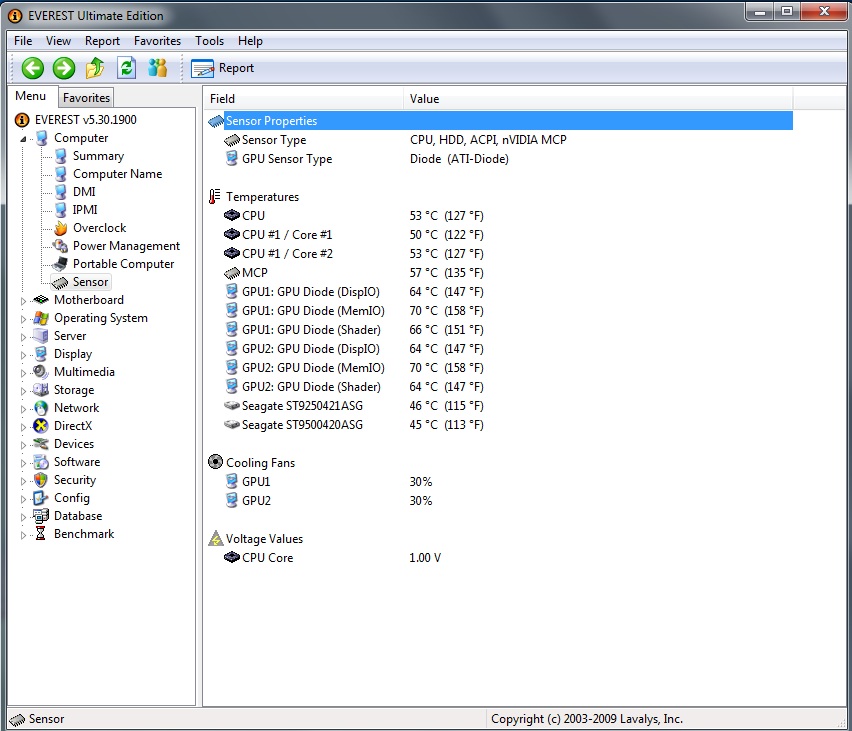The height and width of the screenshot is (731, 852).
Task: Click the Sensor chip icon in tree
Action: point(60,282)
